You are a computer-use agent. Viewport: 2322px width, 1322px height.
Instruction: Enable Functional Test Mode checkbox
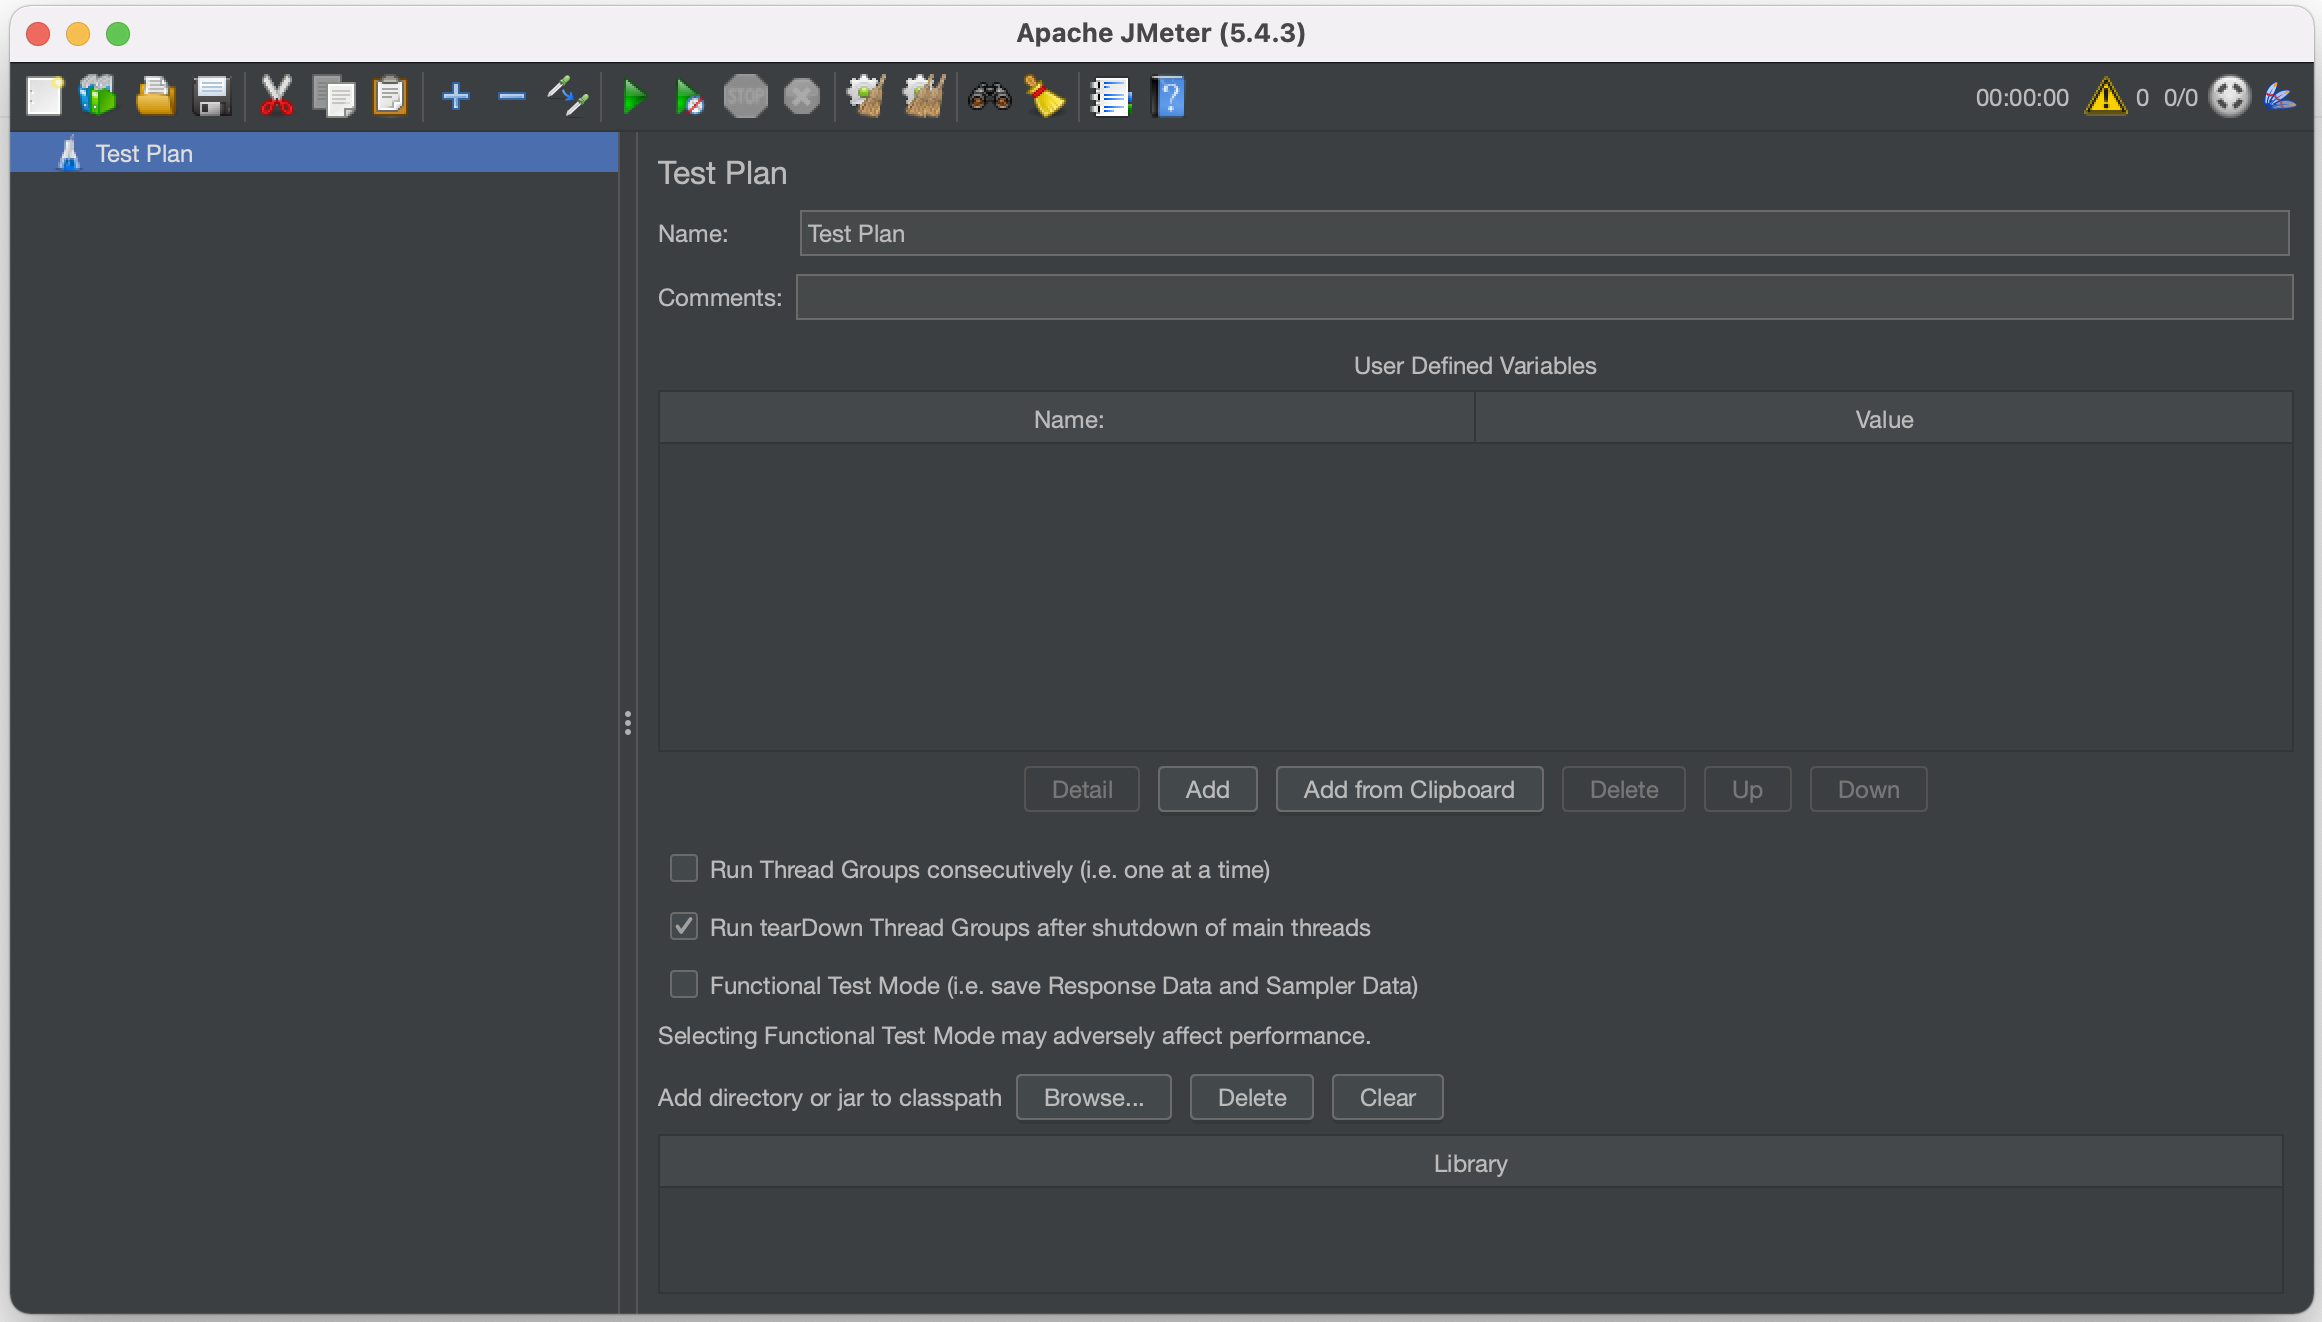(x=684, y=984)
